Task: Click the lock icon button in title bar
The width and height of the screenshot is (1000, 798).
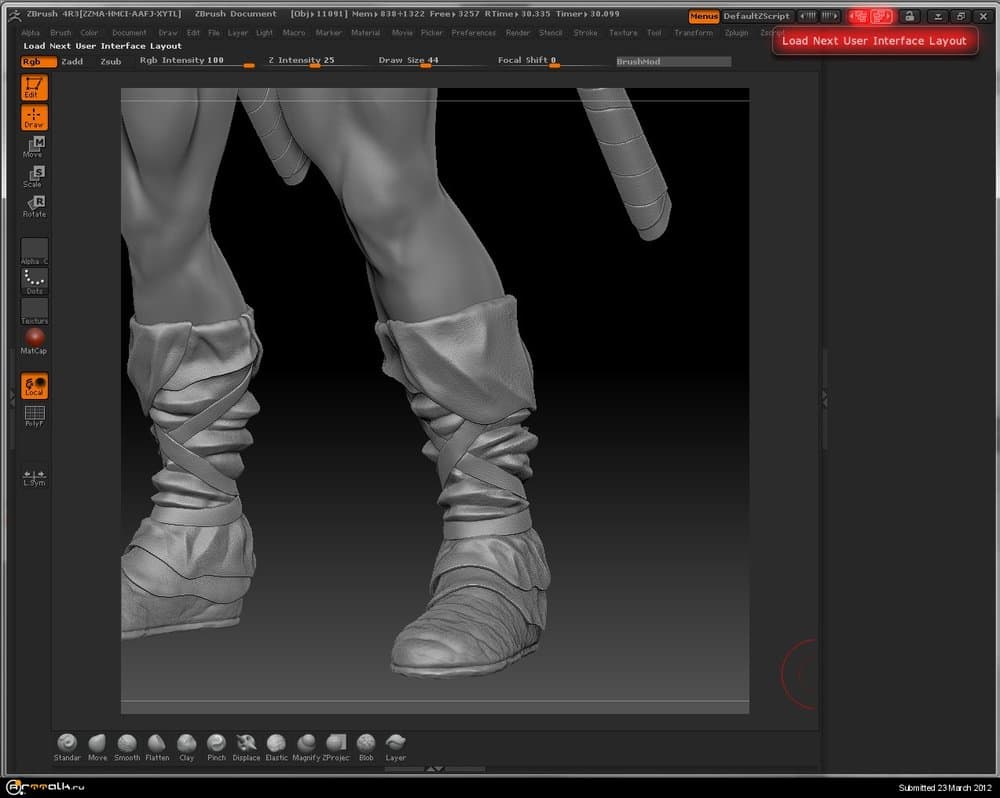Action: 910,16
